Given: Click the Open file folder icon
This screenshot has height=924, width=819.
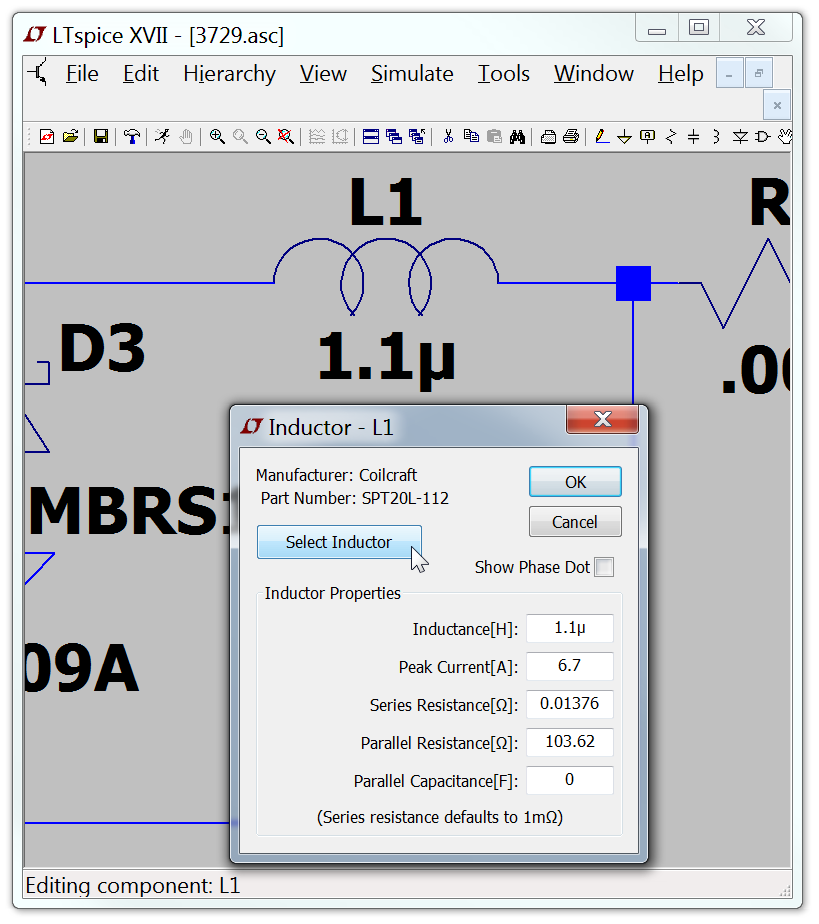Looking at the screenshot, I should [70, 137].
